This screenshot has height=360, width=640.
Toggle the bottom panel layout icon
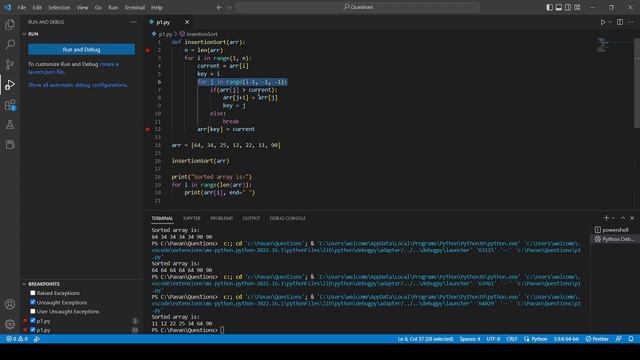click(x=559, y=7)
